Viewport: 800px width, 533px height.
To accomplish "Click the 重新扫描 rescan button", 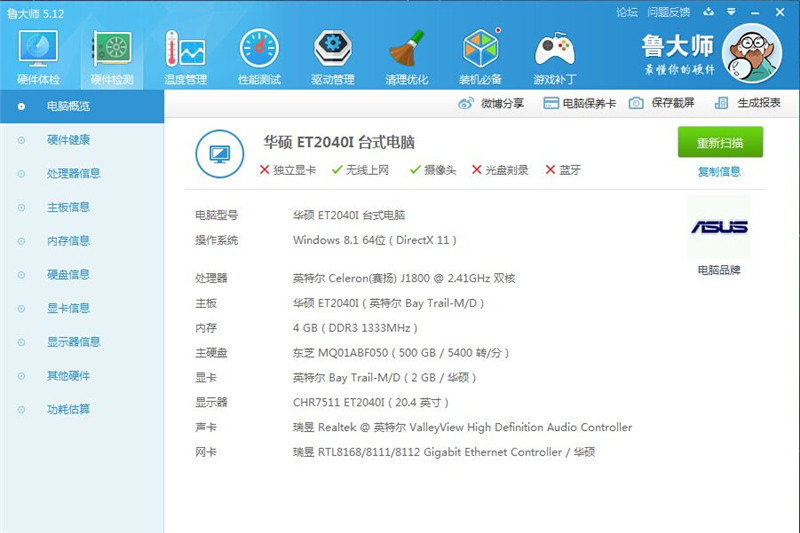I will (x=720, y=142).
